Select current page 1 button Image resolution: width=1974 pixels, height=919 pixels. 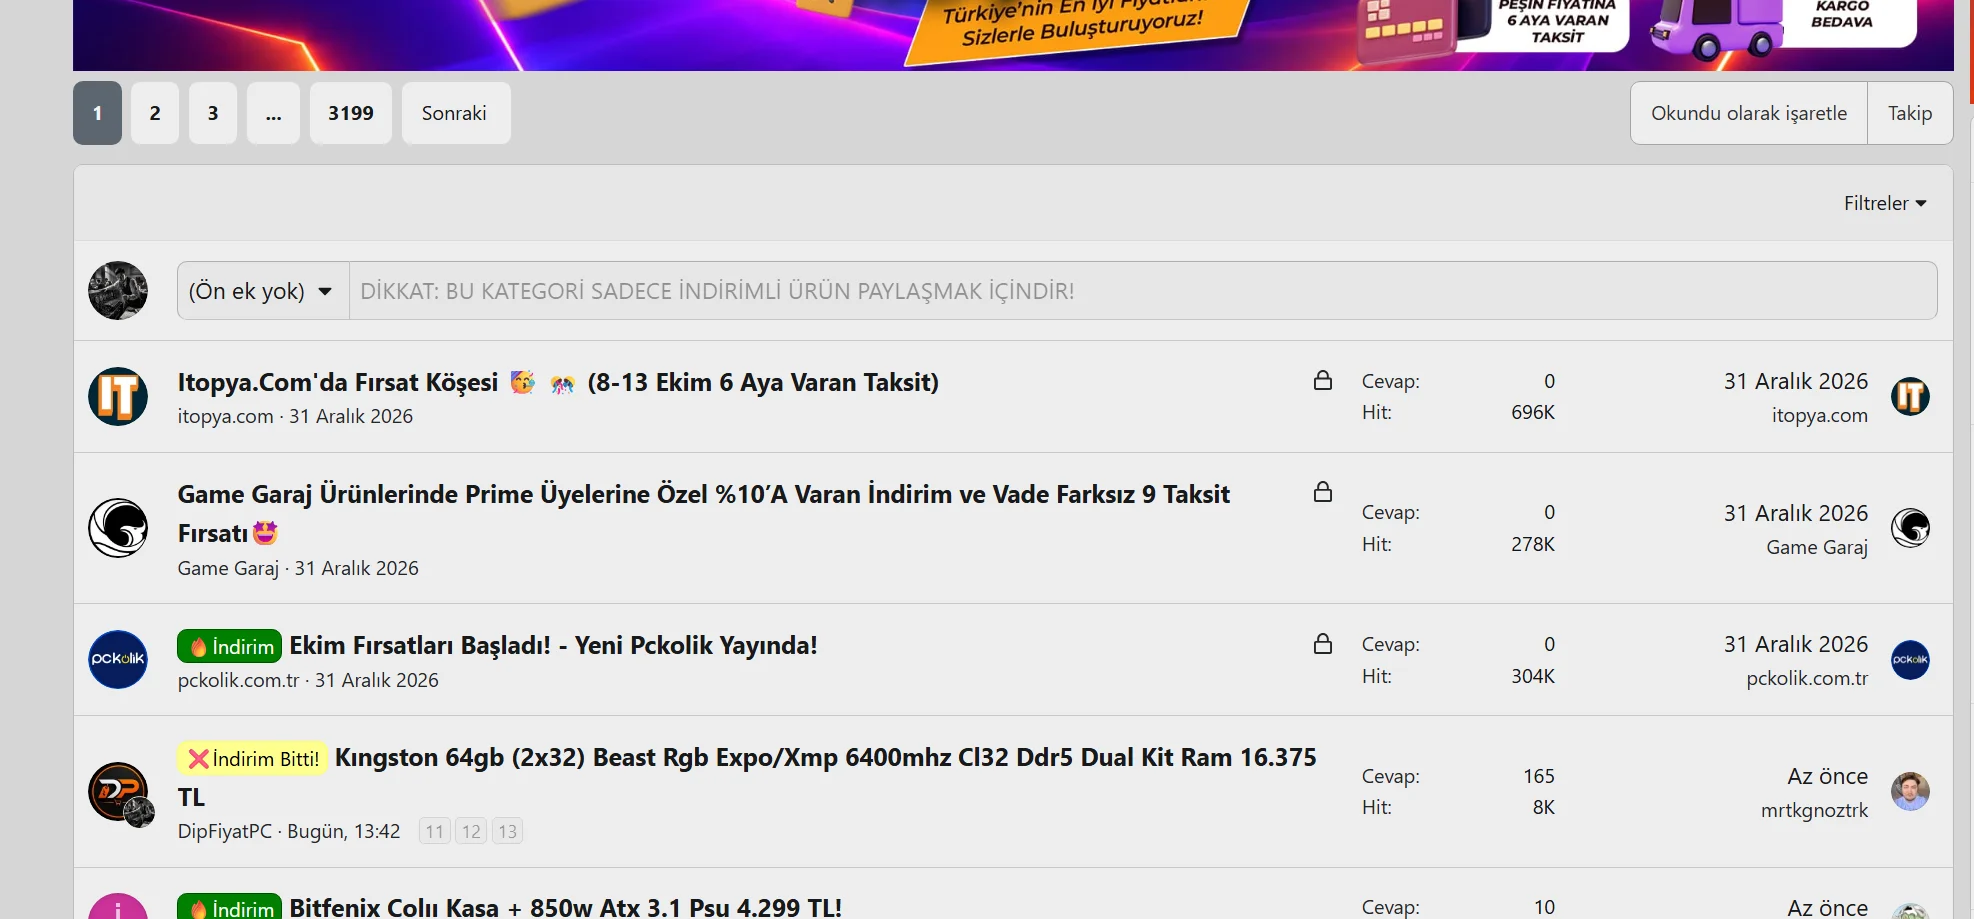pos(97,113)
